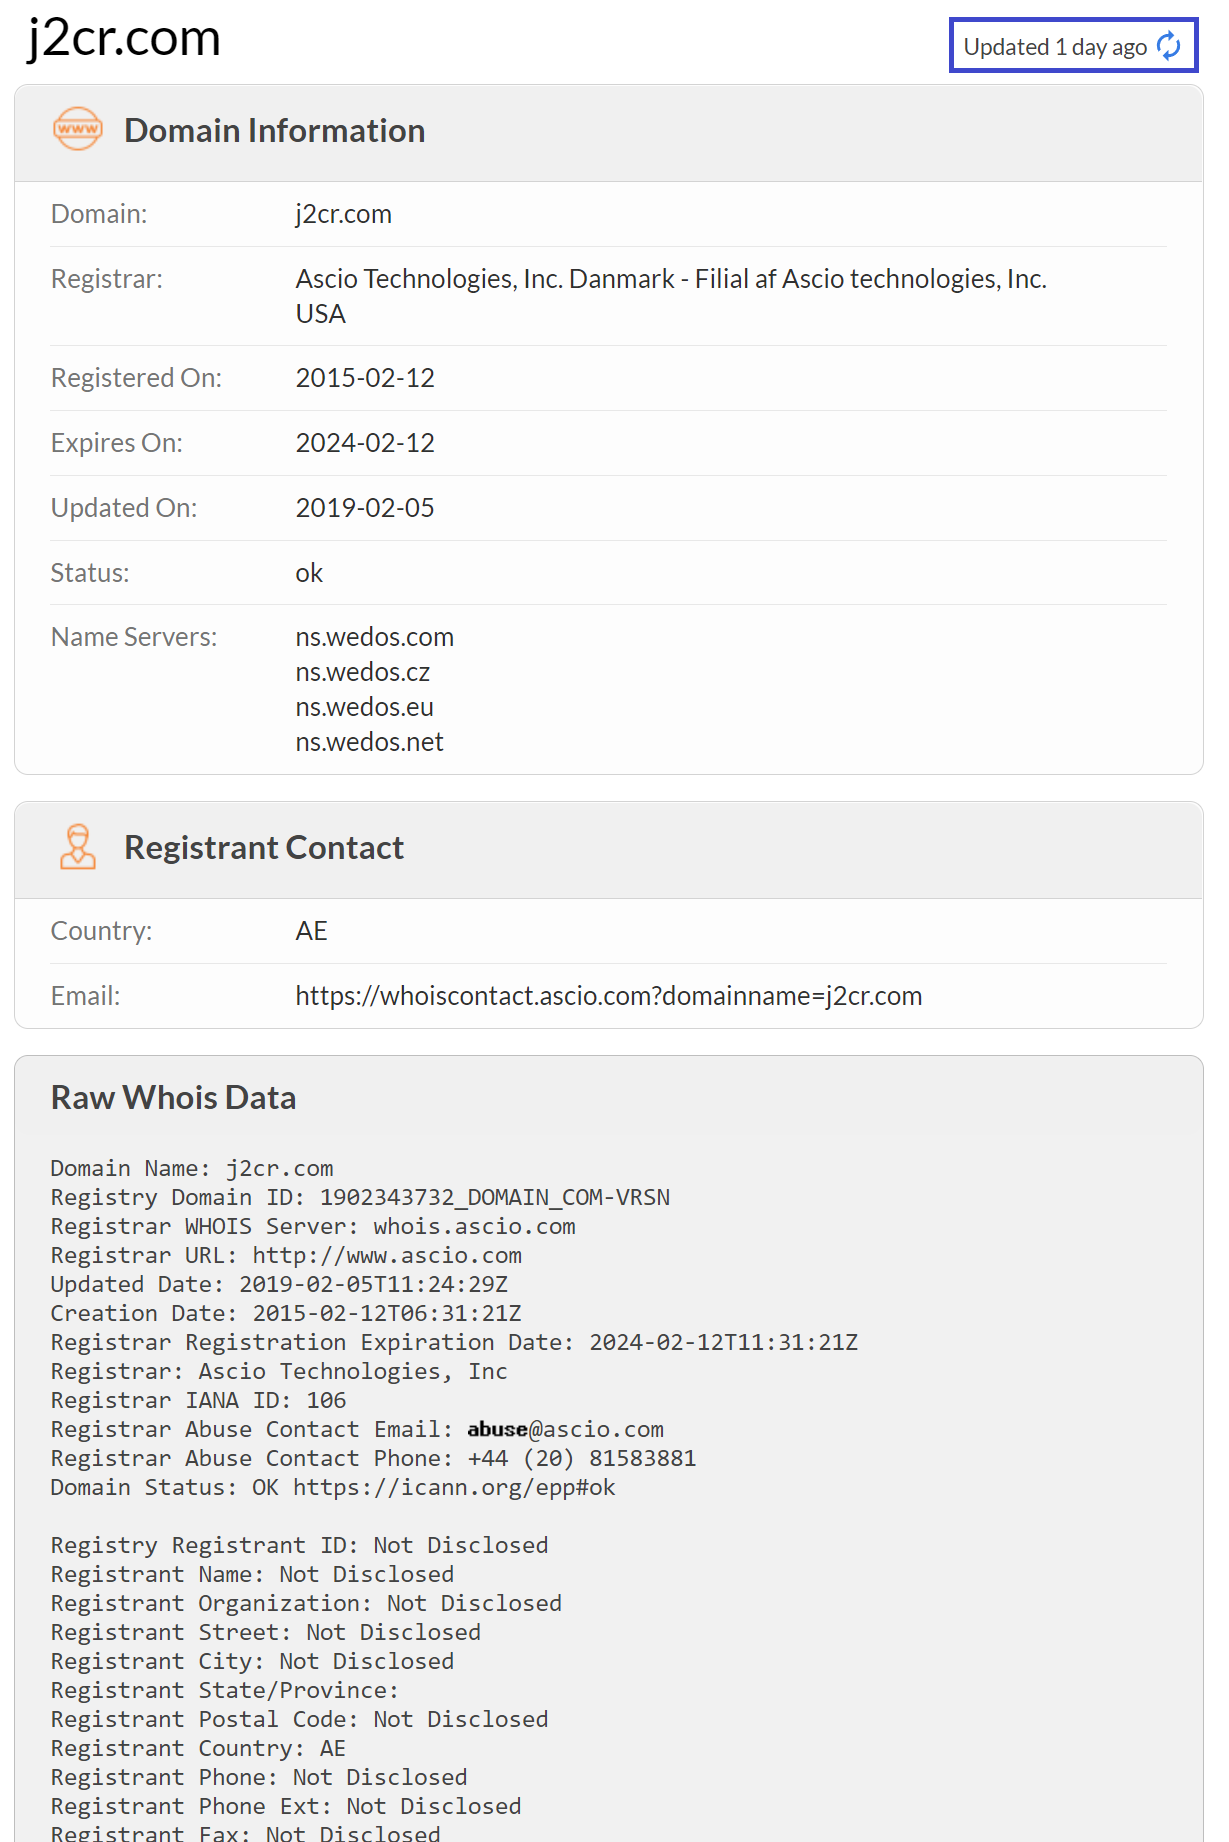Viewport: 1229px width, 1842px height.
Task: Click the Registrant Contact heading
Action: (264, 848)
